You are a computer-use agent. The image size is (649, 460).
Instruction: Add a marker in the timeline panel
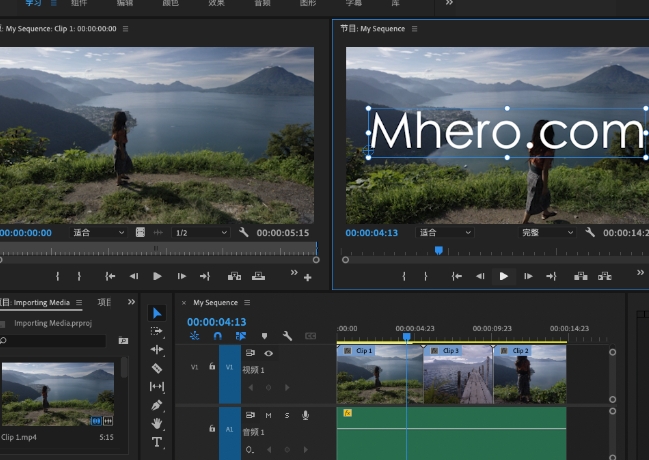(x=264, y=336)
